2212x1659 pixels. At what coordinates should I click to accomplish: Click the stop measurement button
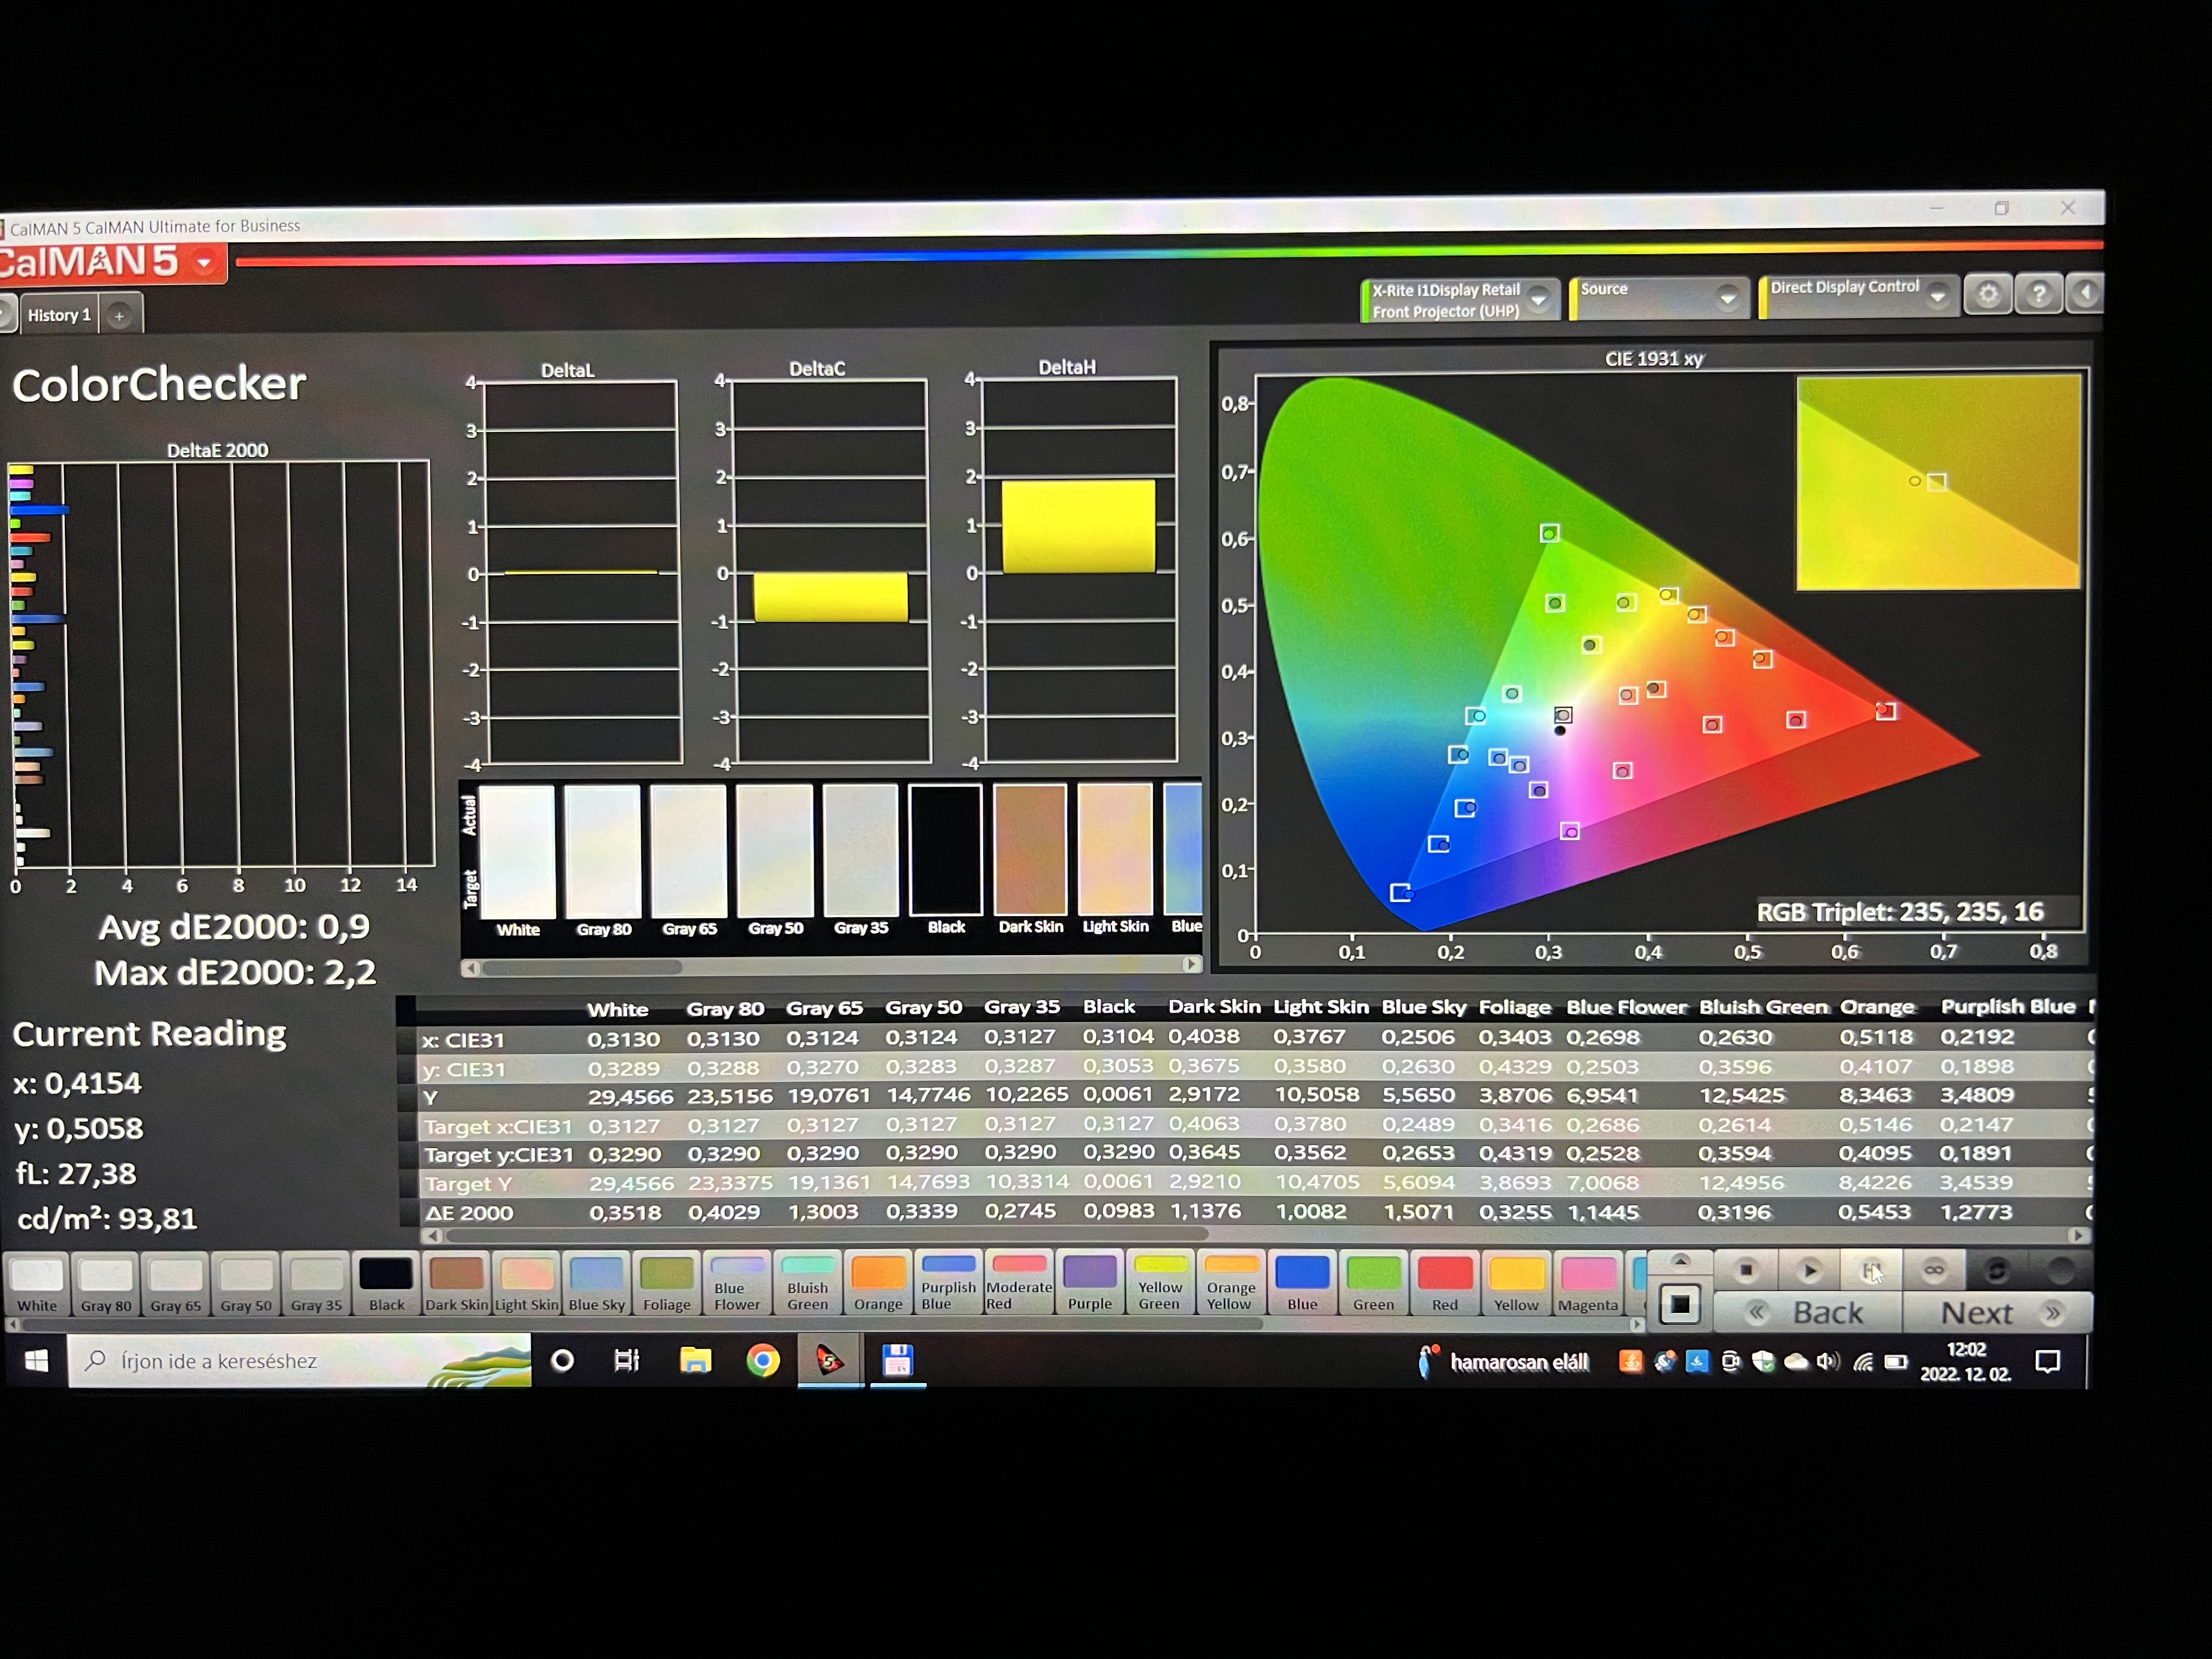click(1746, 1270)
